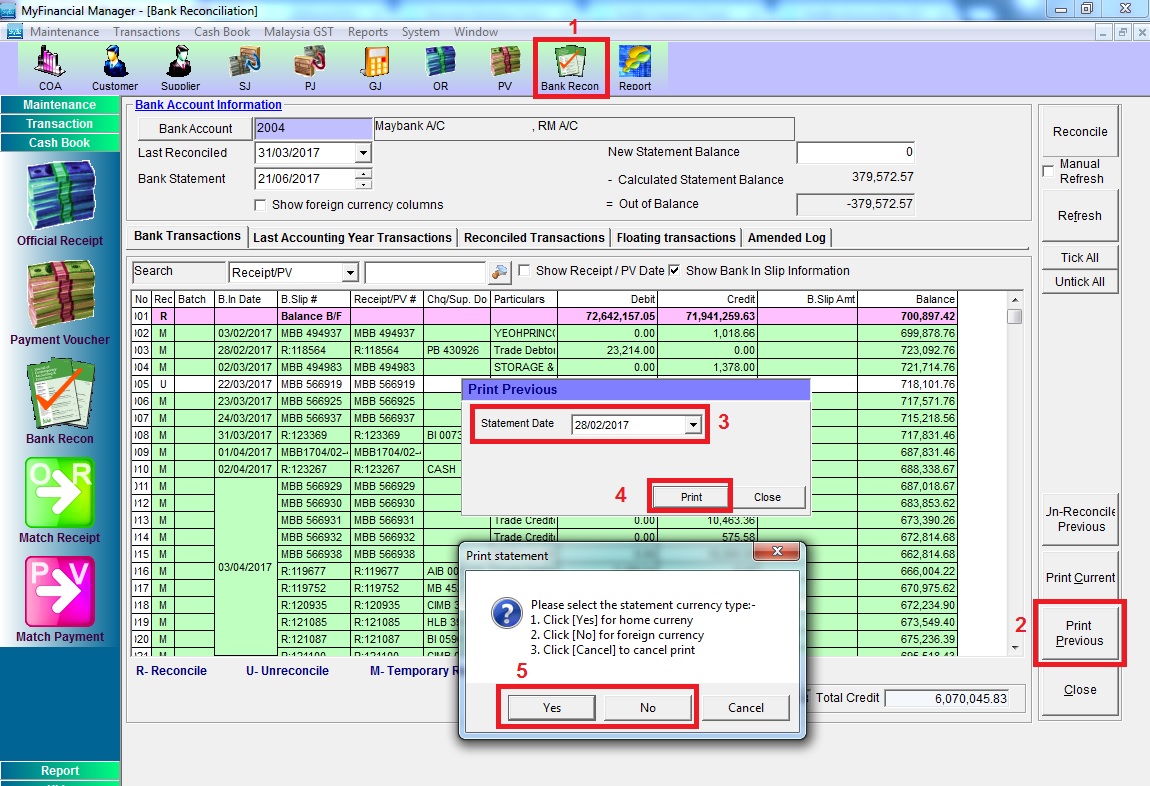Uncheck Show Bank In Slip Information
The height and width of the screenshot is (786, 1150).
point(674,271)
